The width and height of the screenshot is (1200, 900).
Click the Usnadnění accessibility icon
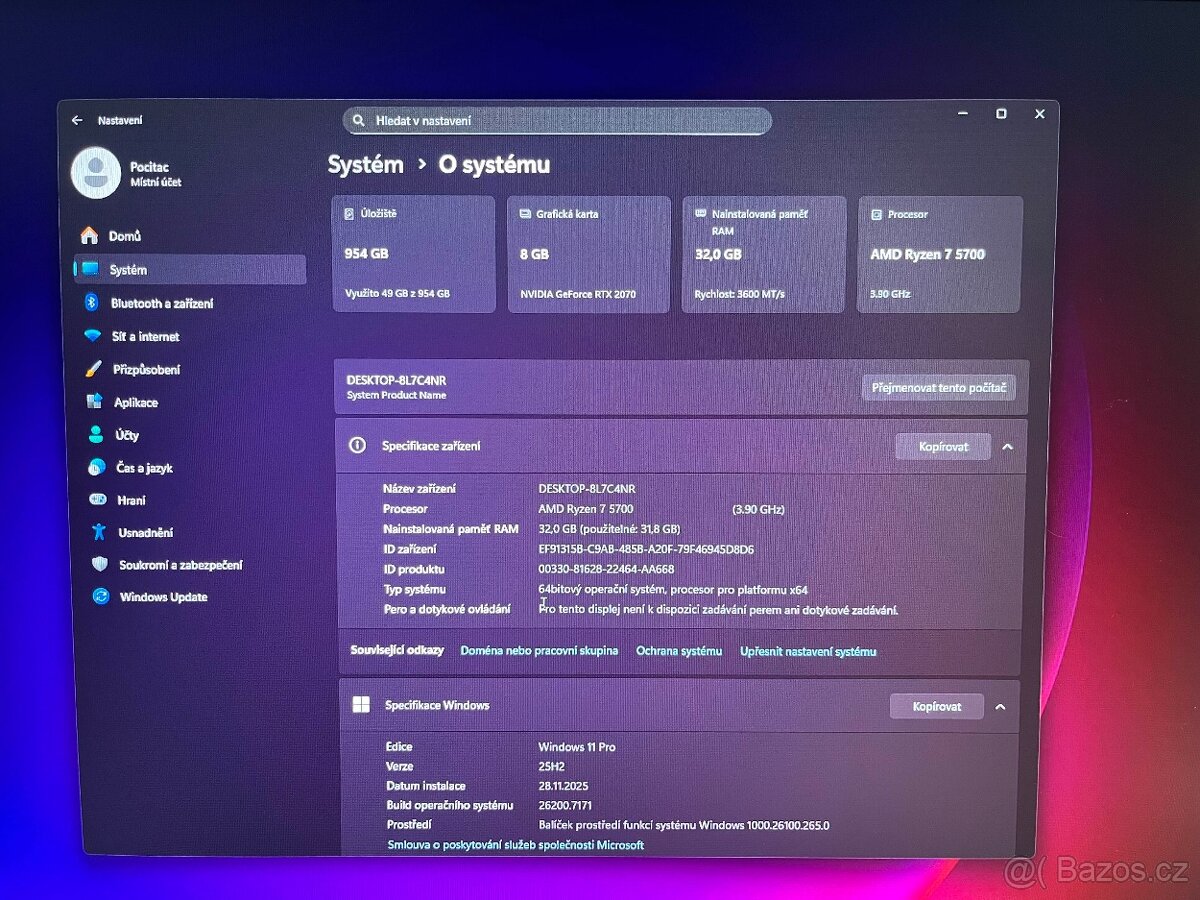(100, 532)
